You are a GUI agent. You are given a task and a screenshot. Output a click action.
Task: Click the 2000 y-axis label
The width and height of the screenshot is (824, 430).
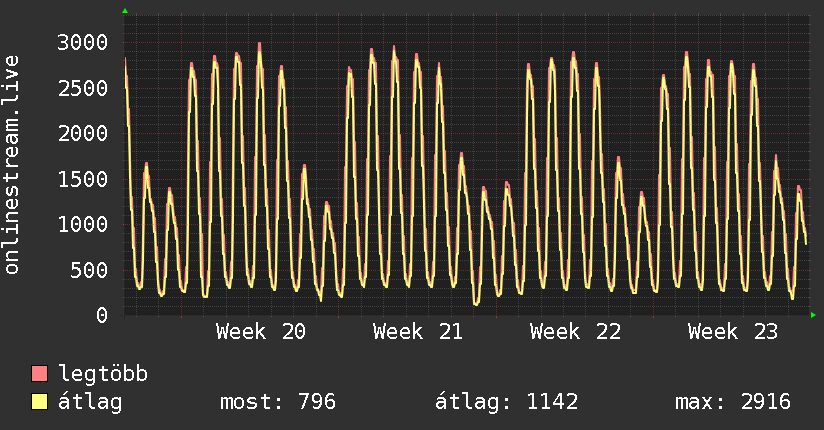pyautogui.click(x=83, y=134)
